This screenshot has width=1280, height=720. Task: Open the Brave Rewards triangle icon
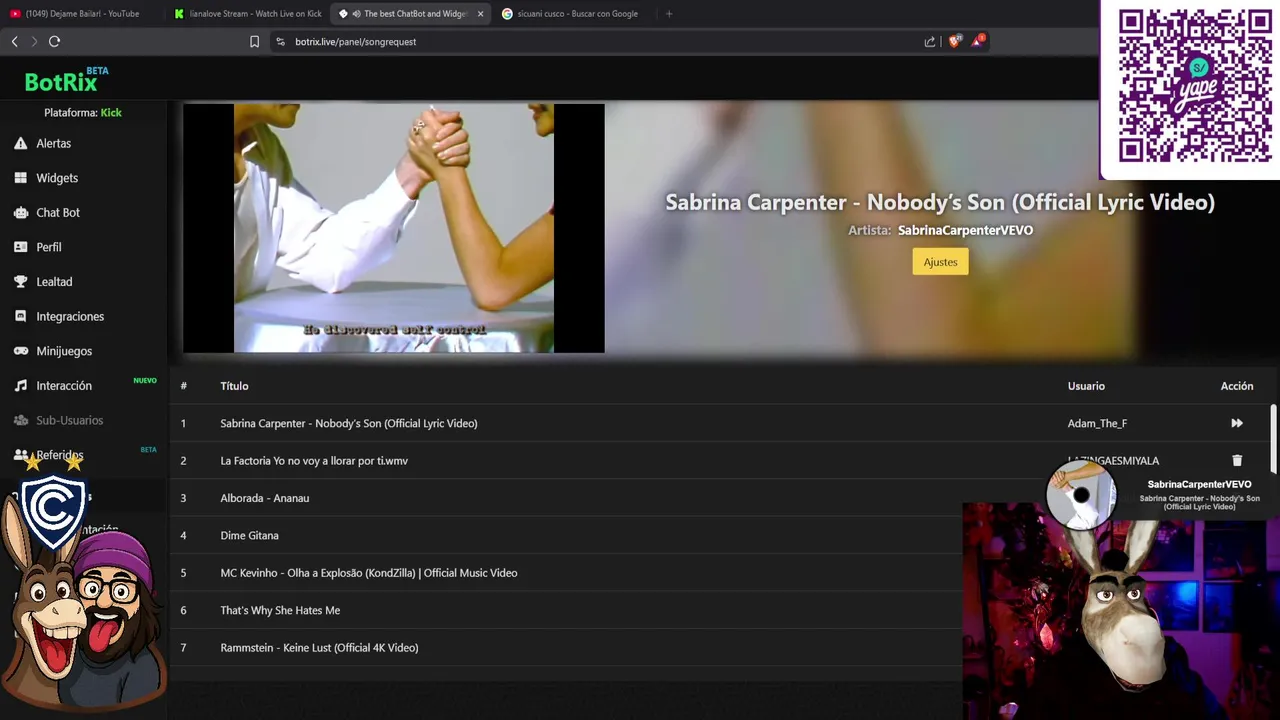click(978, 41)
